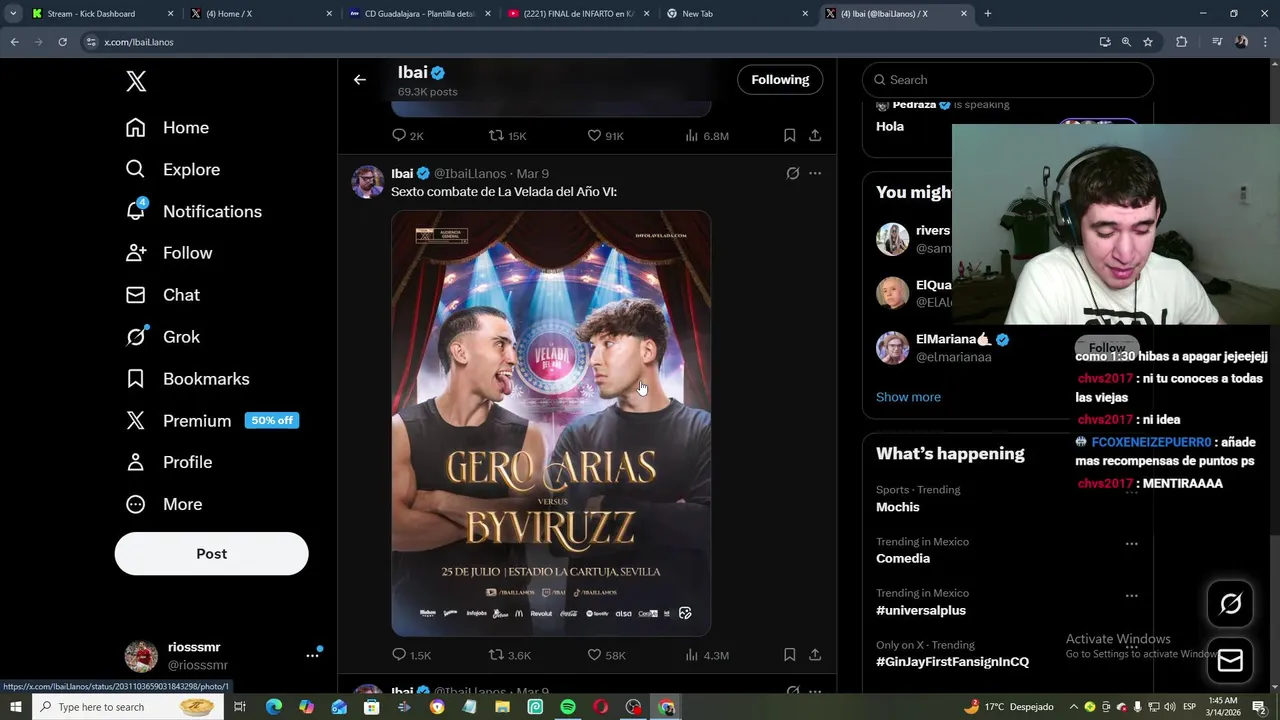Switch to Stream - Kick Dashboard tab
This screenshot has height=720, width=1280.
click(103, 14)
